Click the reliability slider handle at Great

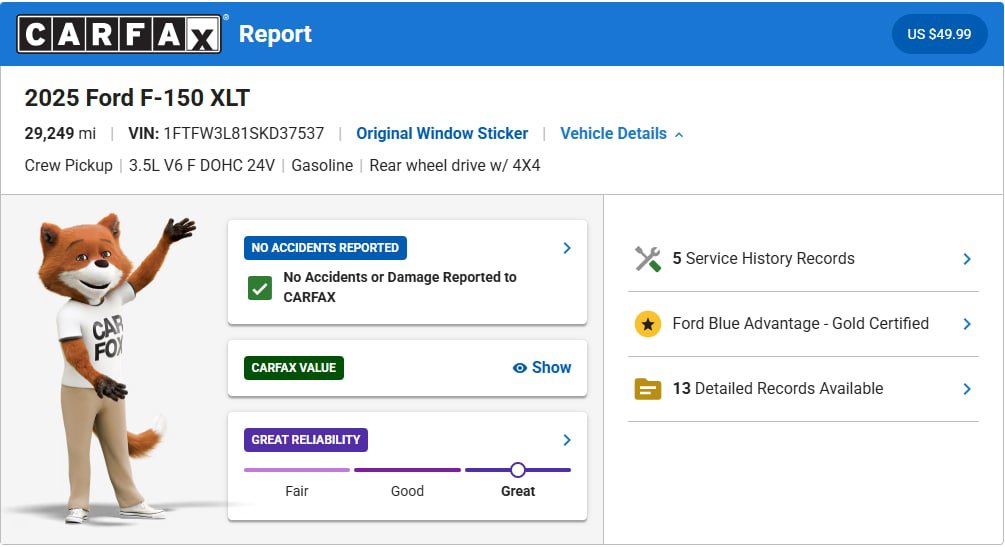tap(518, 470)
